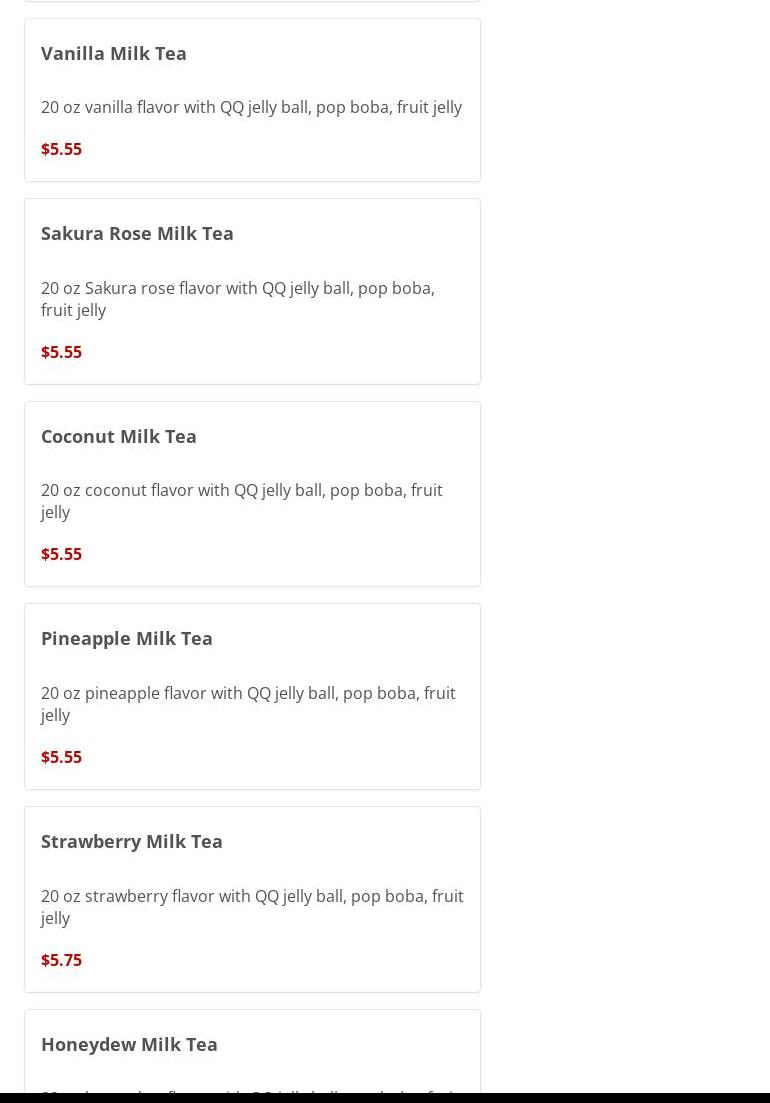Click the Sakura Rose Milk Tea price
Screen dimensions: 770x1103
point(61,352)
